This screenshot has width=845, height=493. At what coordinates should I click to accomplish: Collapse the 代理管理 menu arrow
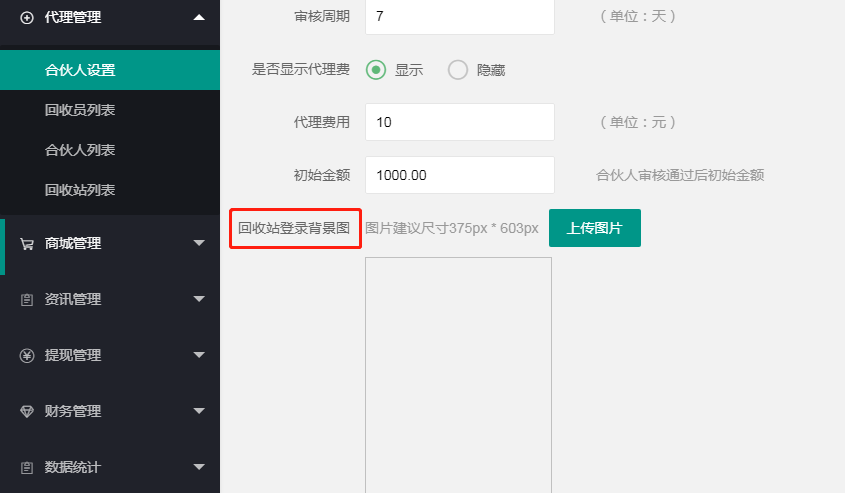(x=199, y=17)
